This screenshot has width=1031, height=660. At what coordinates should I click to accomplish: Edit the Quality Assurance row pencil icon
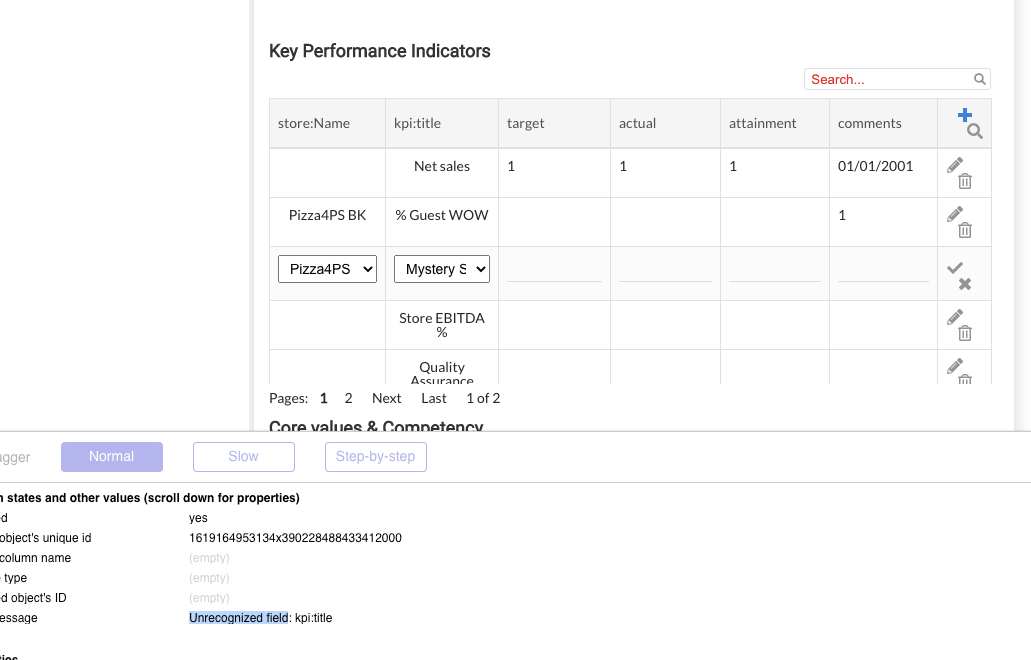tap(955, 365)
